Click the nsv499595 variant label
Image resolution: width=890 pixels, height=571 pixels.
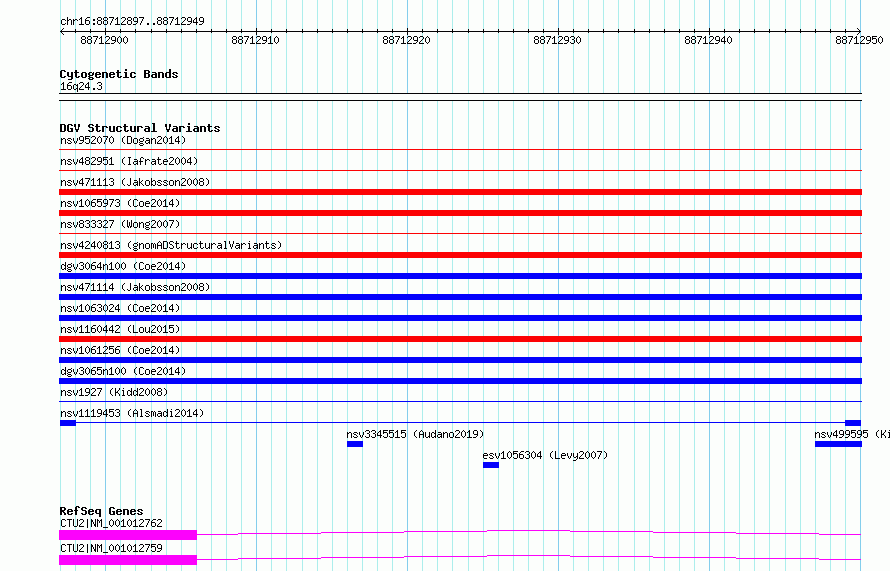pos(851,434)
